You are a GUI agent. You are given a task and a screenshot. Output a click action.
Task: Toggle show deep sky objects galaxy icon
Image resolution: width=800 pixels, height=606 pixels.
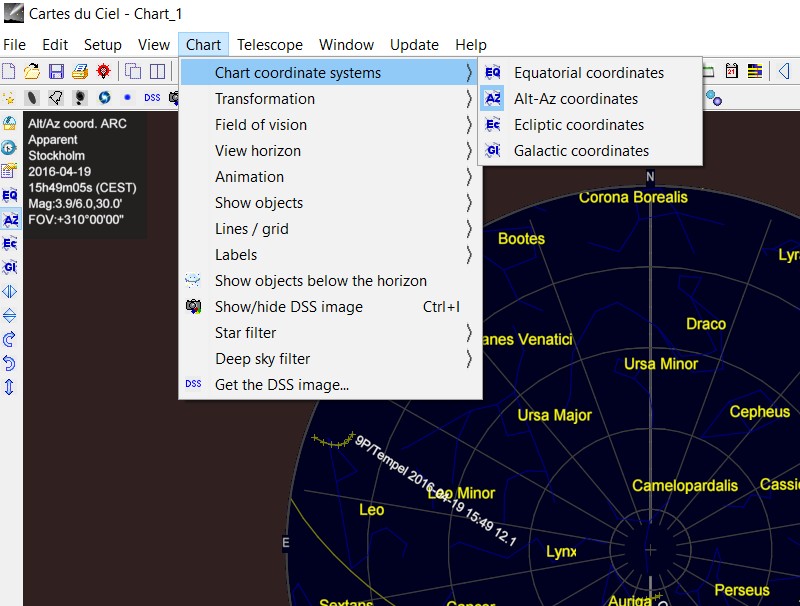(32, 97)
